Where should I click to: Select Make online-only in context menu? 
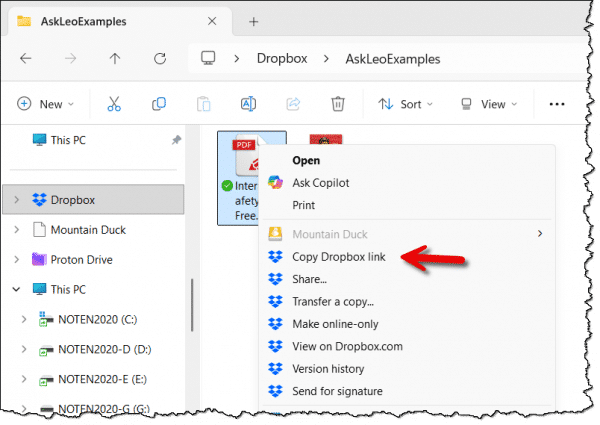coord(334,324)
